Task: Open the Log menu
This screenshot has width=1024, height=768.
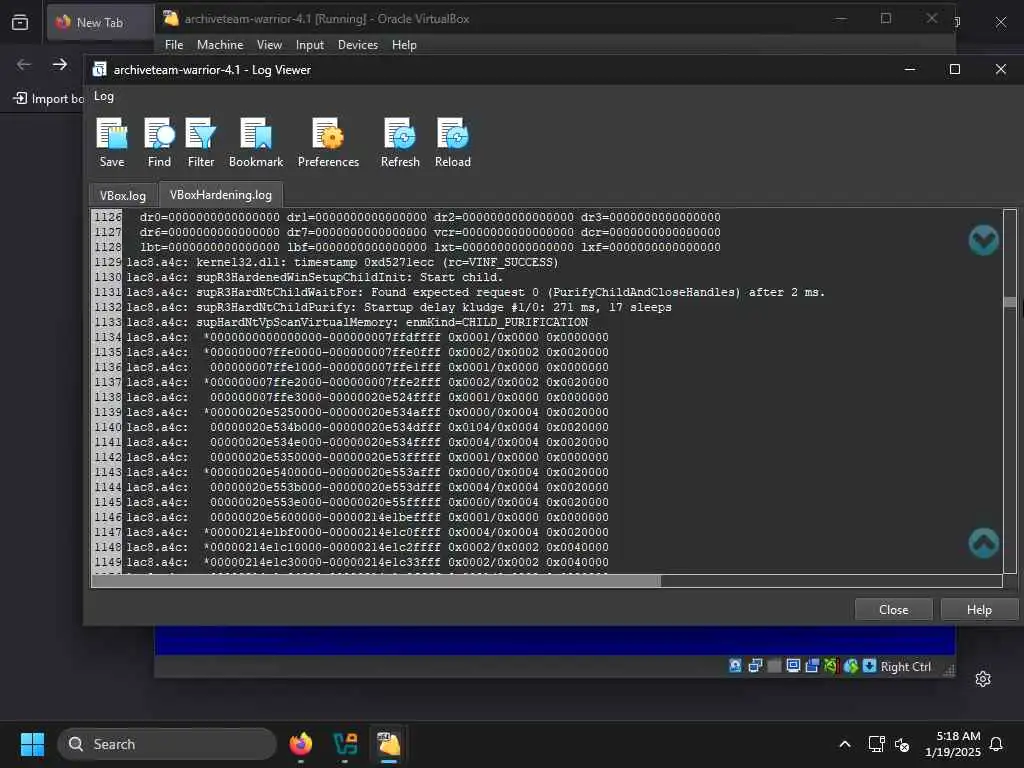Action: [103, 96]
